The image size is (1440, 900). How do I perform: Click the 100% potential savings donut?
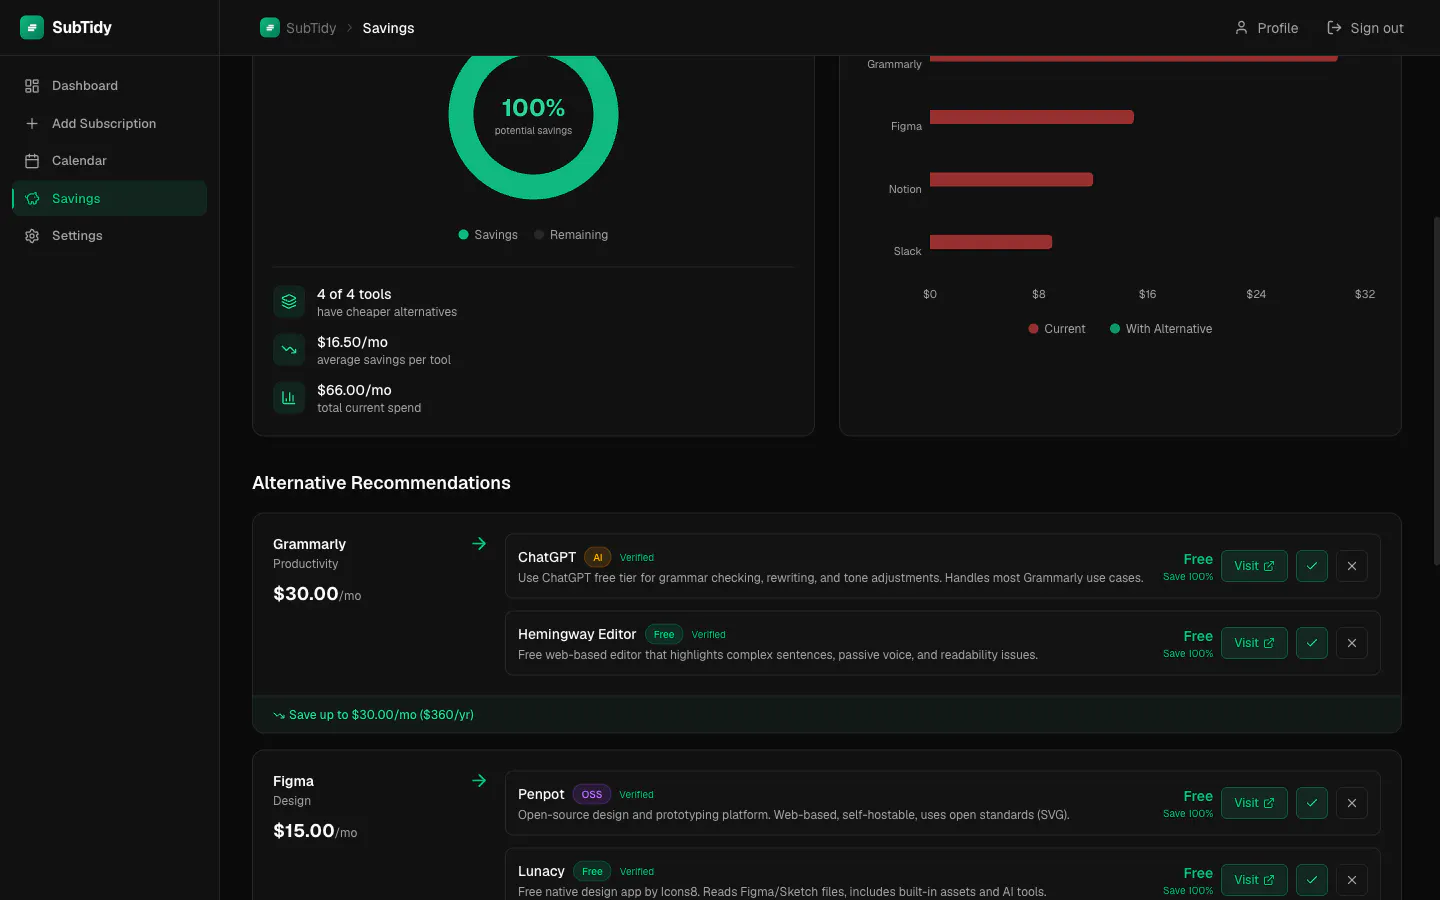(x=533, y=115)
